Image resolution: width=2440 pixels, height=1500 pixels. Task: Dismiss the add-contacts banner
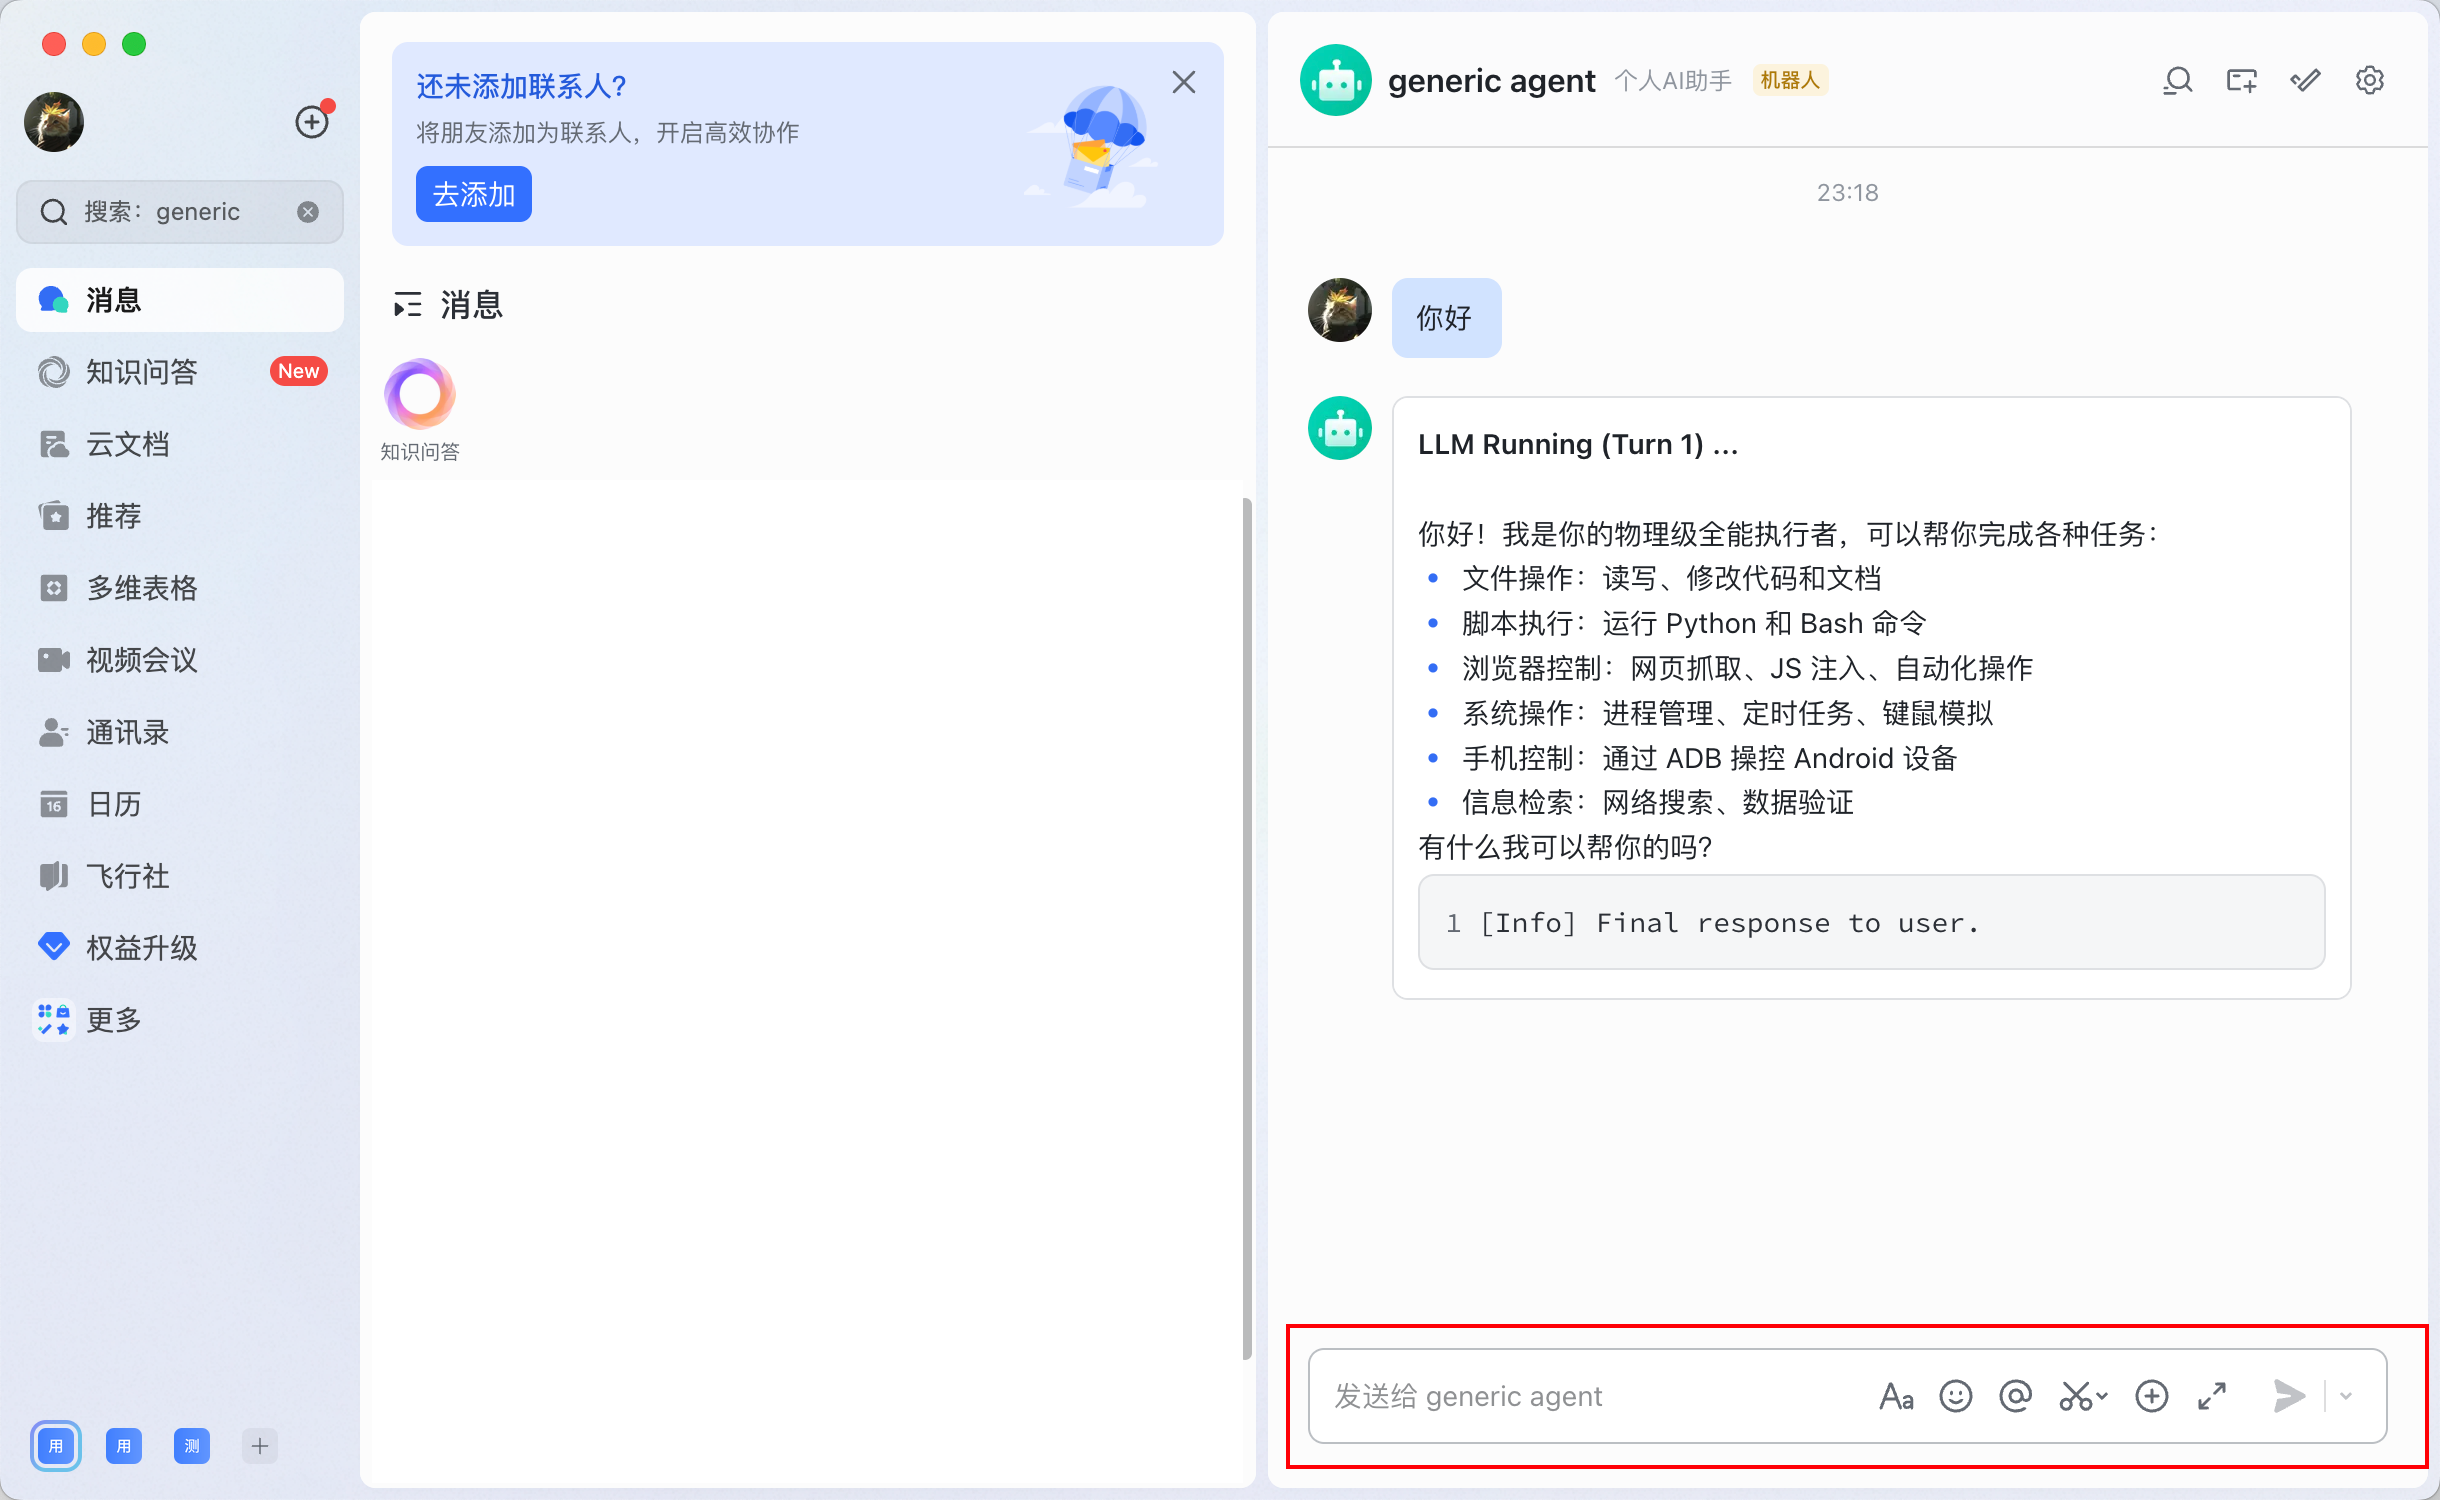click(1183, 82)
